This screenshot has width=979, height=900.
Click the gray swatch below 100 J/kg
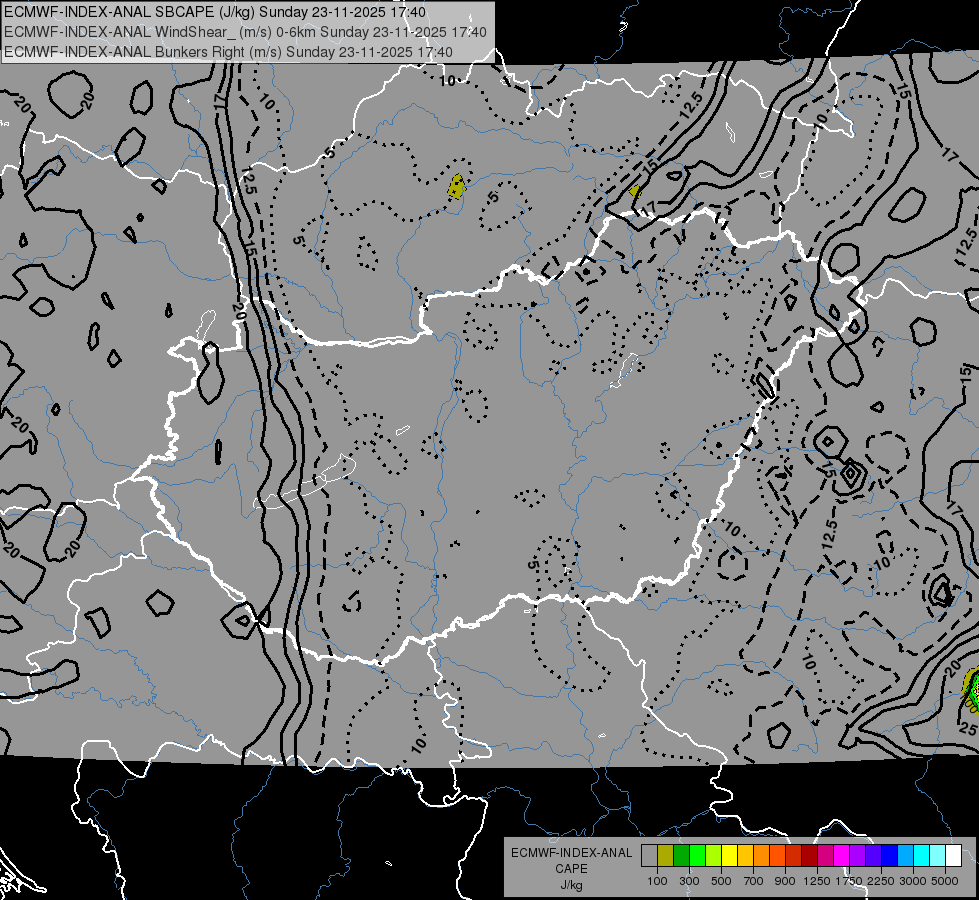point(649,855)
